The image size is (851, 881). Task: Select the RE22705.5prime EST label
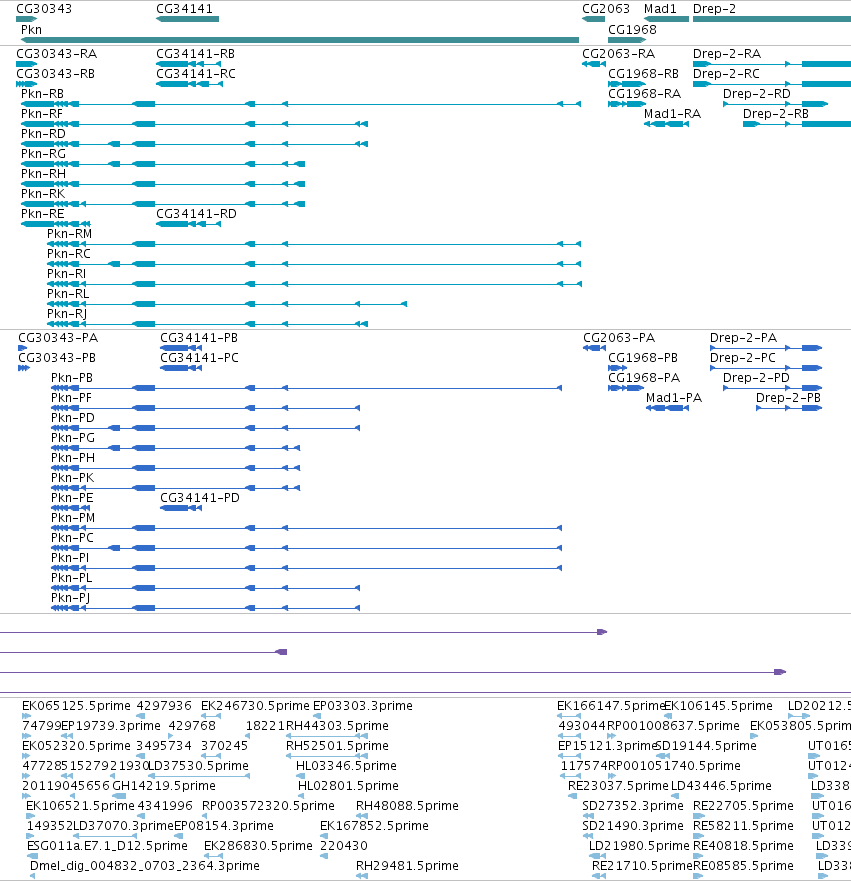point(743,806)
